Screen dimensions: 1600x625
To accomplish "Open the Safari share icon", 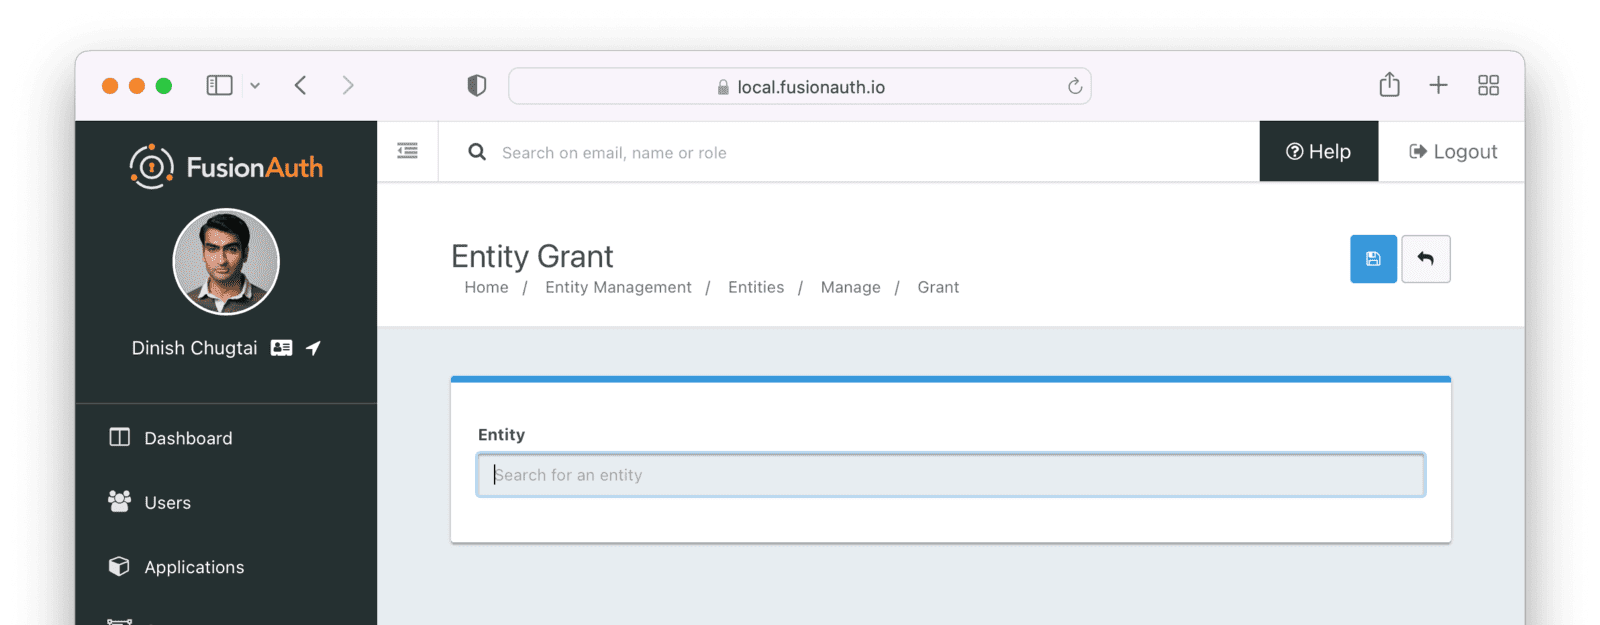I will click(x=1389, y=85).
